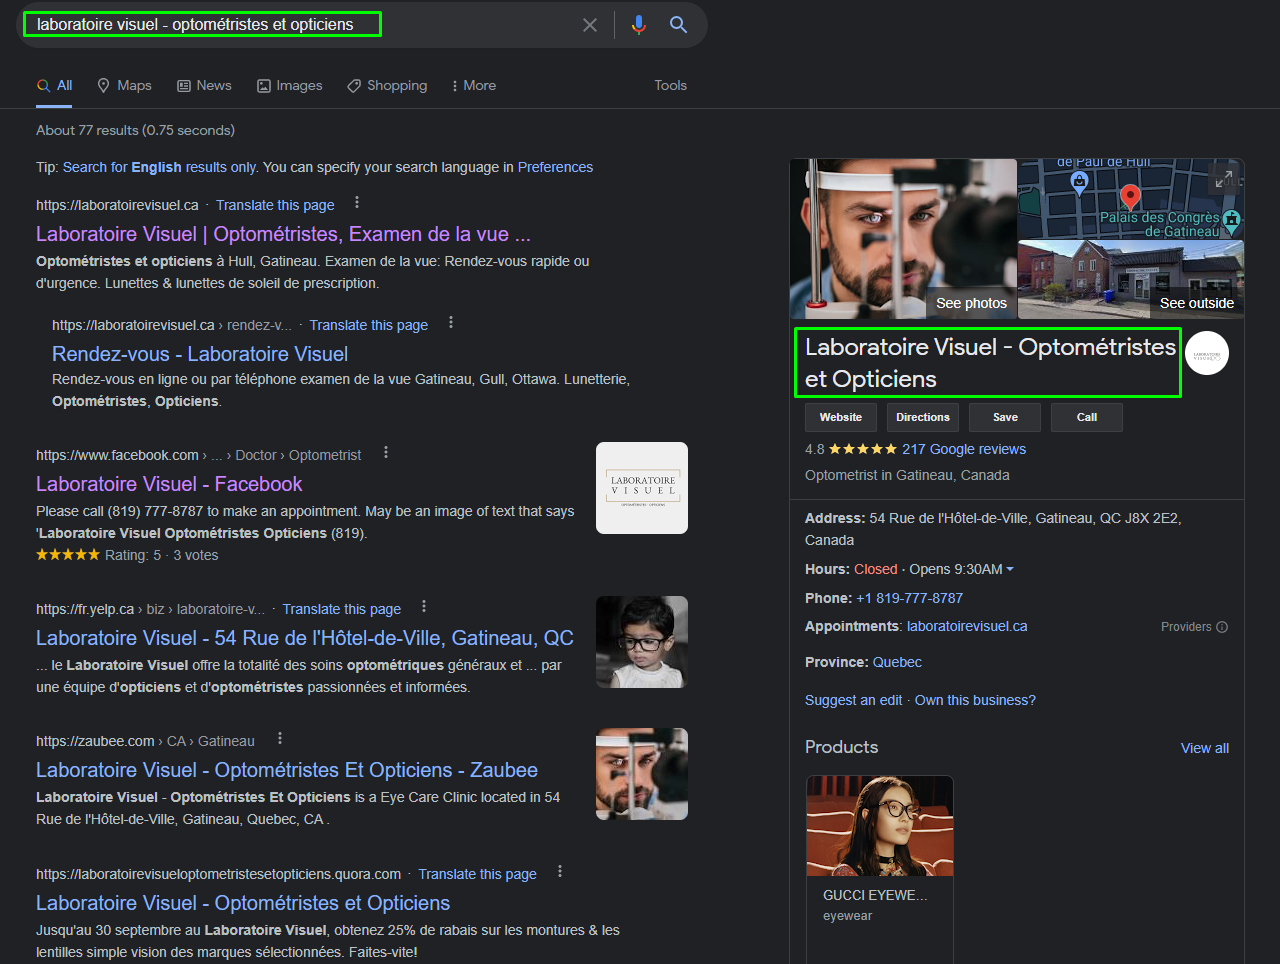Image resolution: width=1280 pixels, height=964 pixels.
Task: Click Suggest an edit
Action: click(854, 700)
